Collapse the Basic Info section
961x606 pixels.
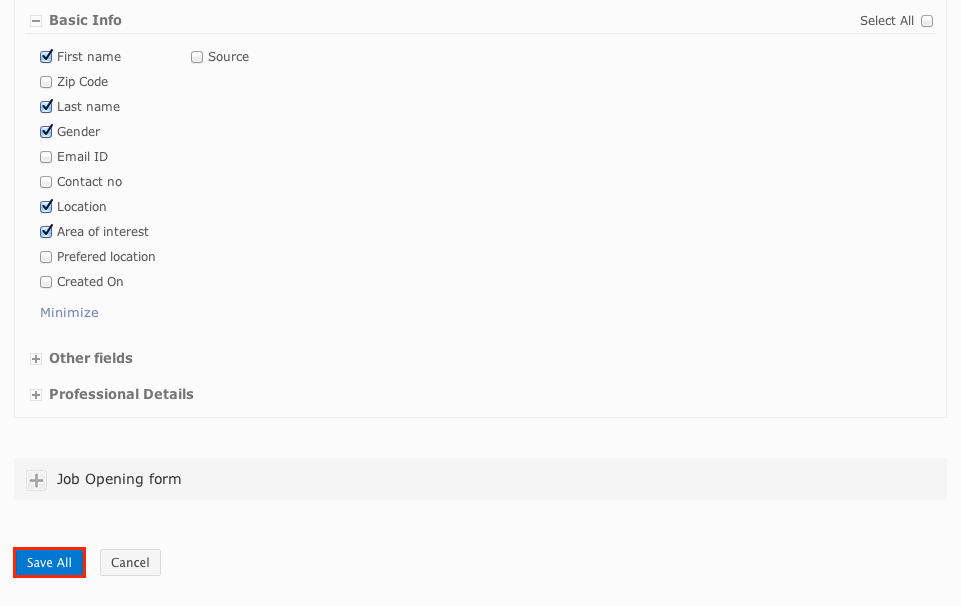(x=36, y=21)
